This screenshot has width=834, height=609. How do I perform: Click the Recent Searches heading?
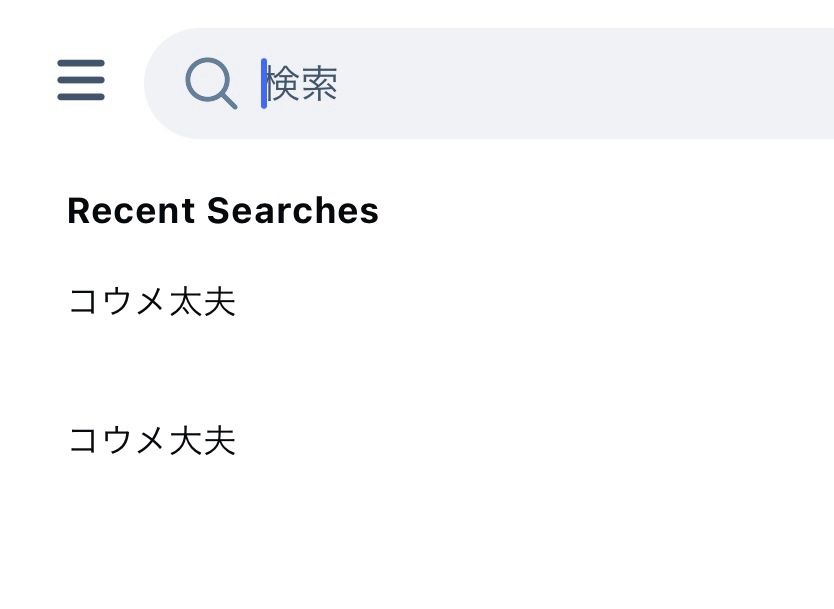click(223, 211)
